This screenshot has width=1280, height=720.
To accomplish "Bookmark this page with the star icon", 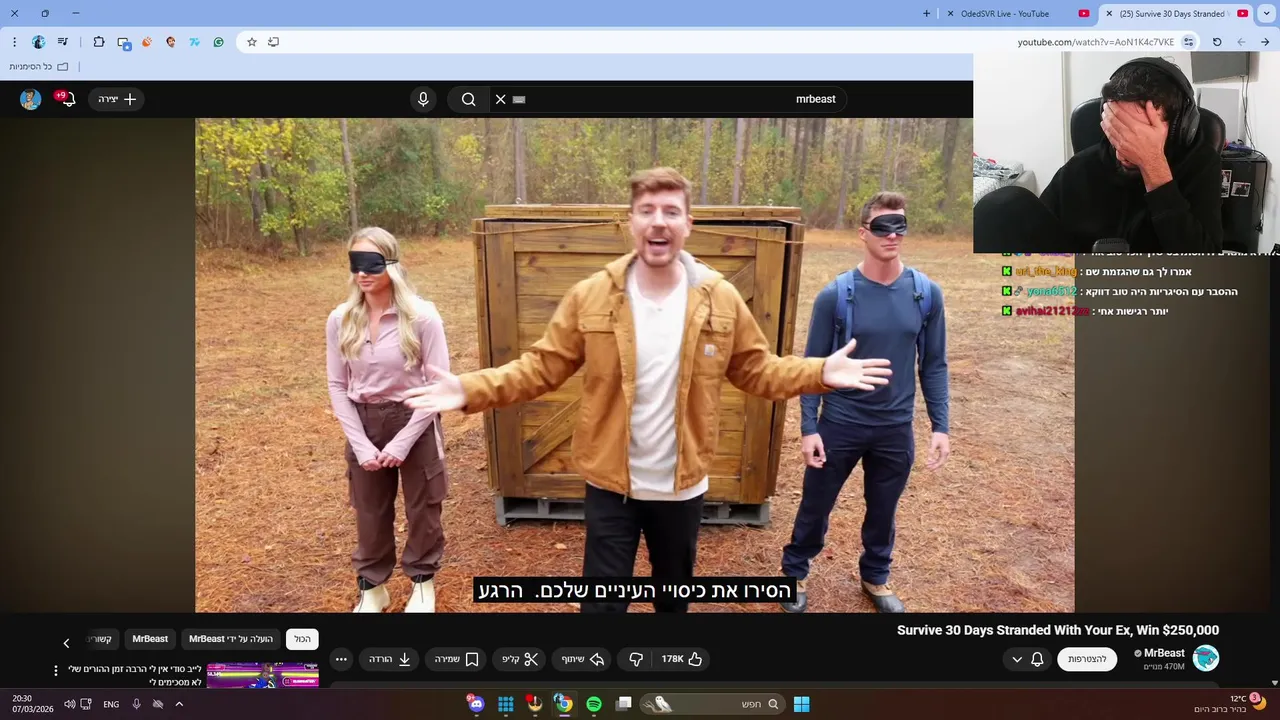I will pyautogui.click(x=252, y=42).
